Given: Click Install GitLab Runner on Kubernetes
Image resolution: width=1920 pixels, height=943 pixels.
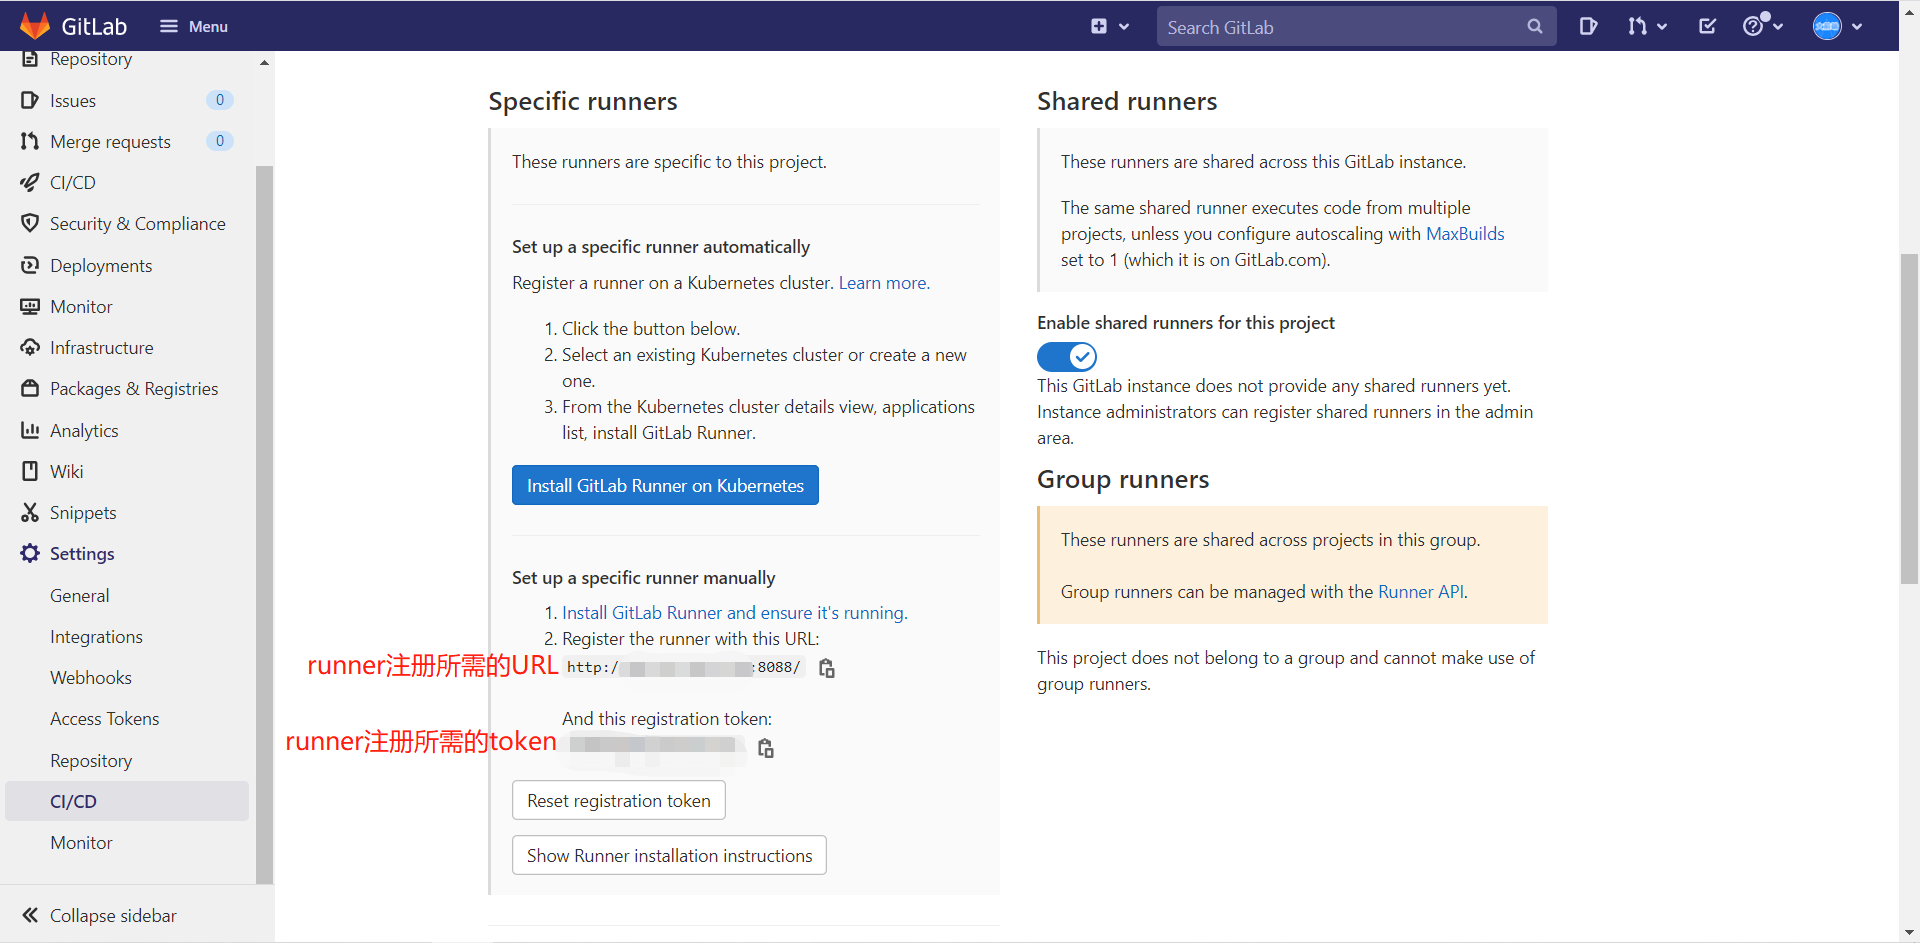Looking at the screenshot, I should (665, 485).
